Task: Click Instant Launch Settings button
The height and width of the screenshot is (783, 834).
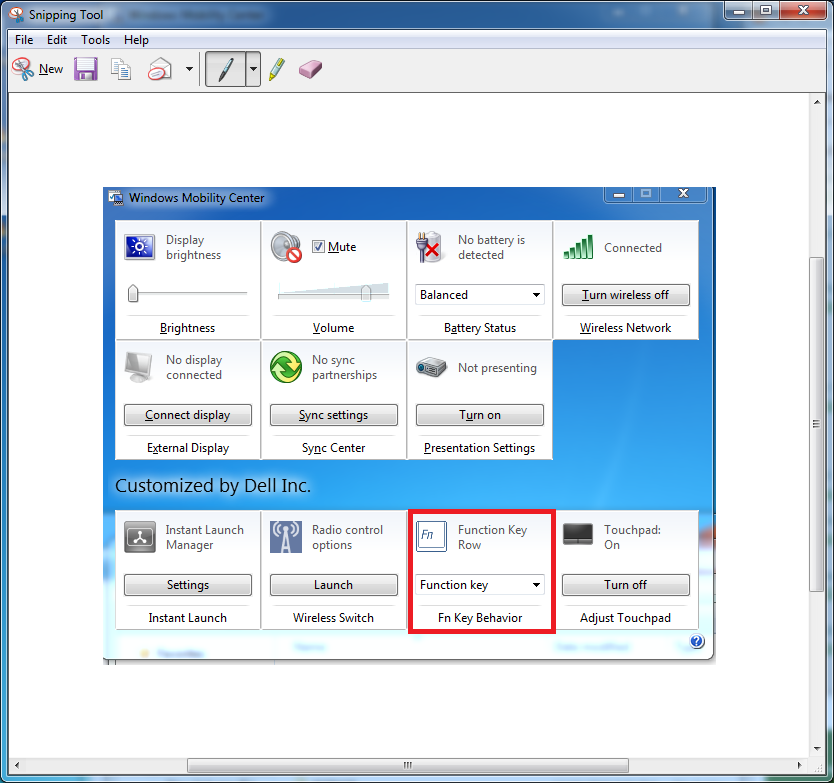Action: (188, 585)
